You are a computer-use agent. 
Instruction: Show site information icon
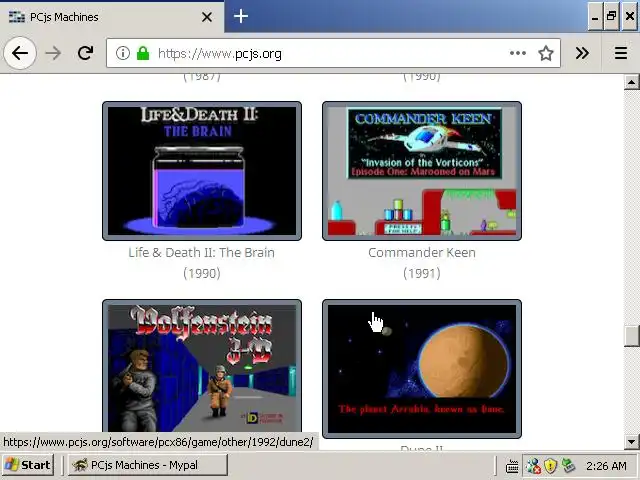tap(122, 53)
